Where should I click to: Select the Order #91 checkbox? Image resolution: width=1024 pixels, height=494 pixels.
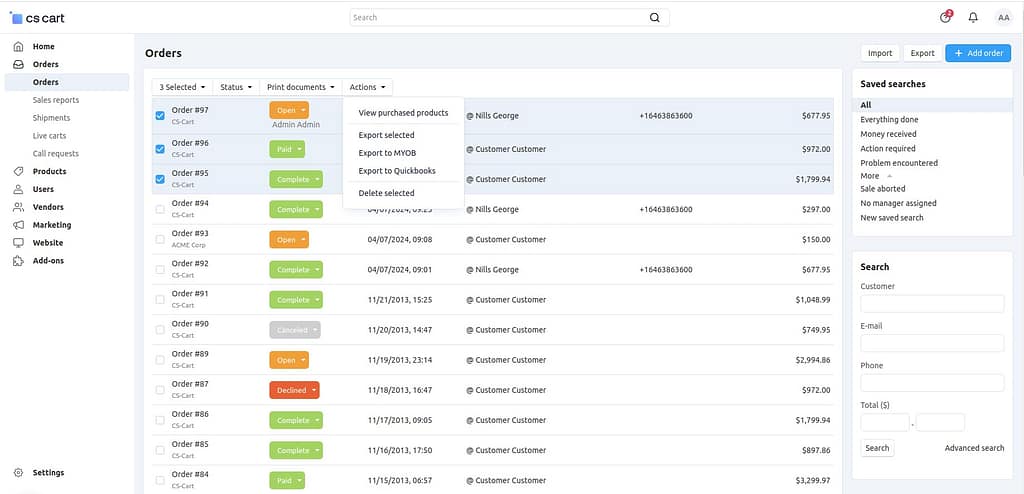coord(160,299)
